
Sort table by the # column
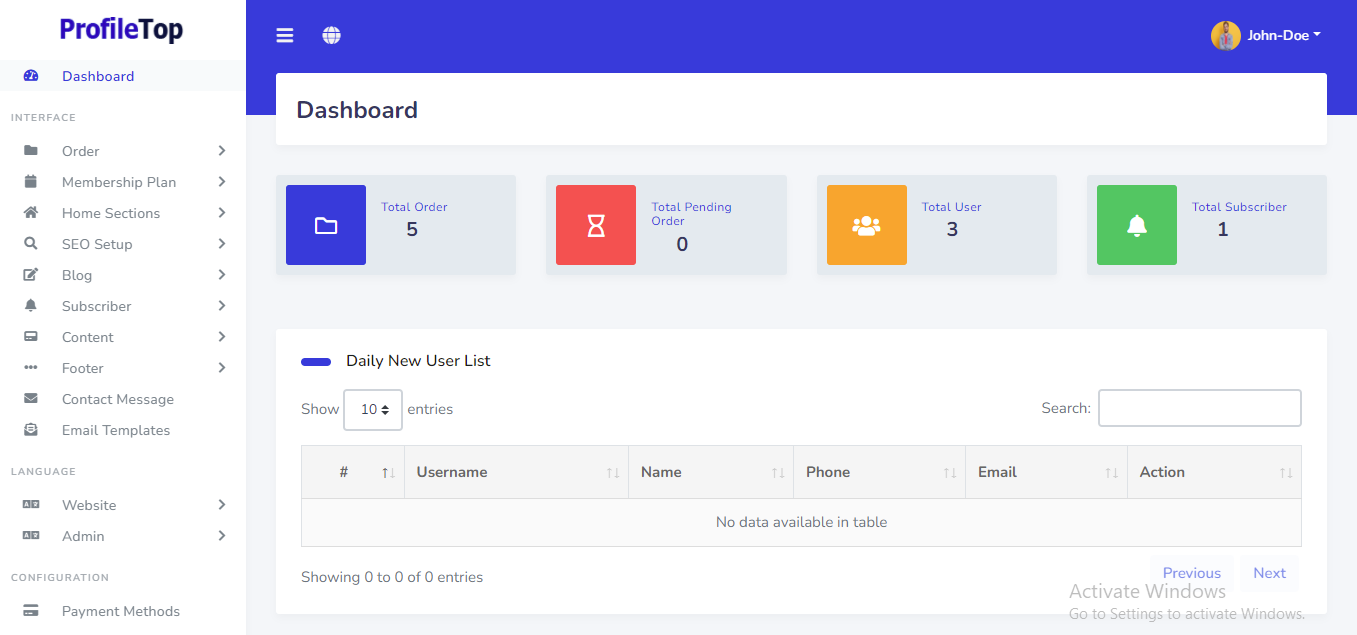pos(353,472)
